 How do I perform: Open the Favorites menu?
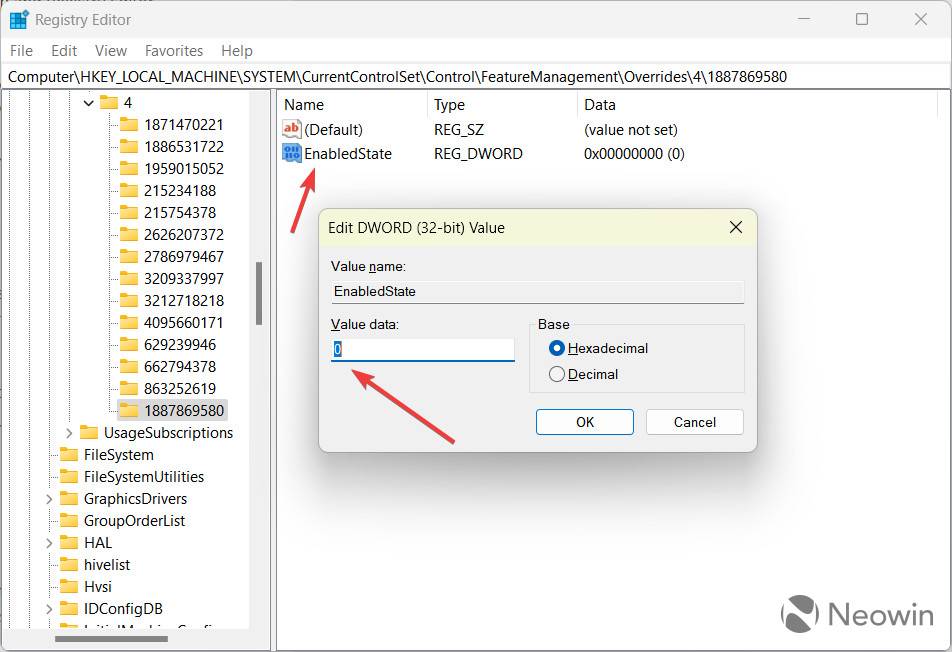(173, 50)
